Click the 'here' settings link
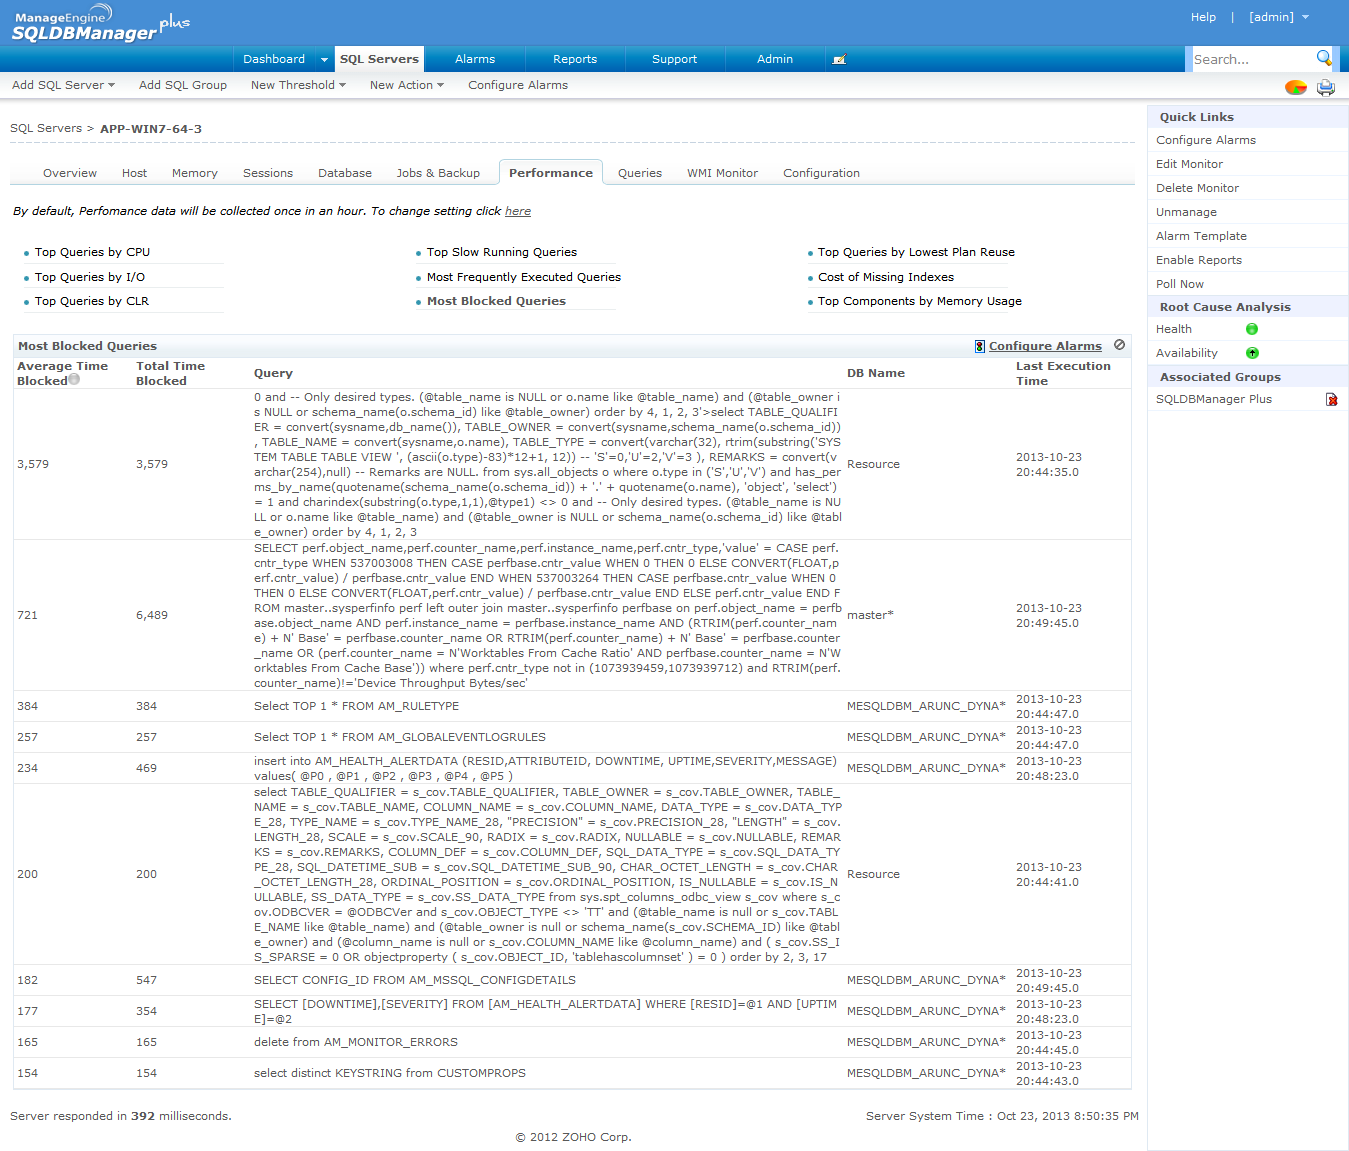 (x=517, y=211)
